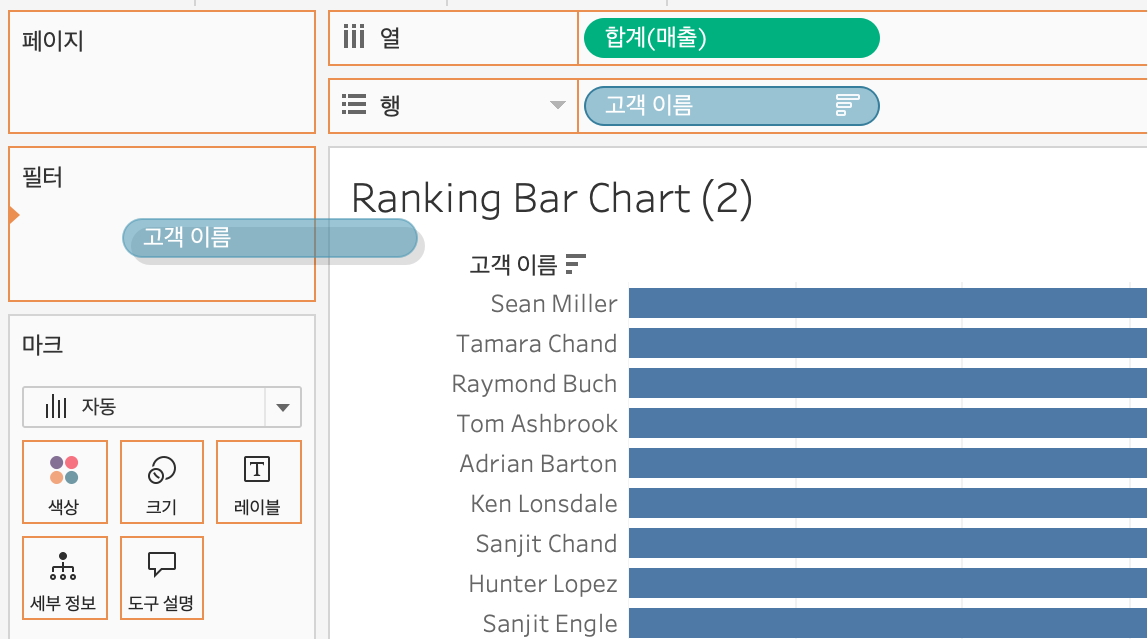The image size is (1147, 639).
Task: Click the Color (색상) marks card
Action: pos(65,482)
